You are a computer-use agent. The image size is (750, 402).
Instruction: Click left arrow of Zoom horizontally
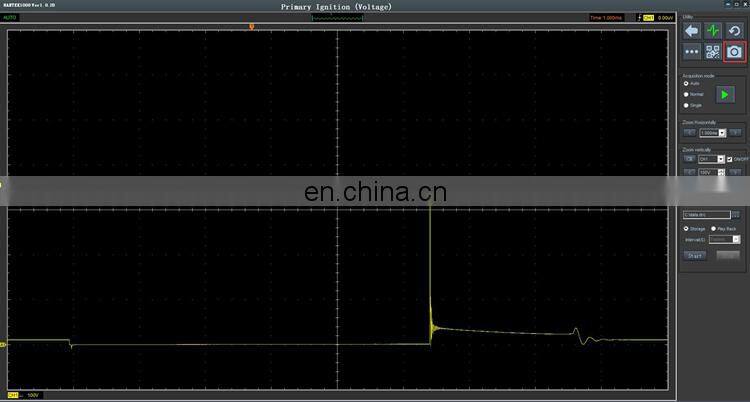(x=688, y=132)
